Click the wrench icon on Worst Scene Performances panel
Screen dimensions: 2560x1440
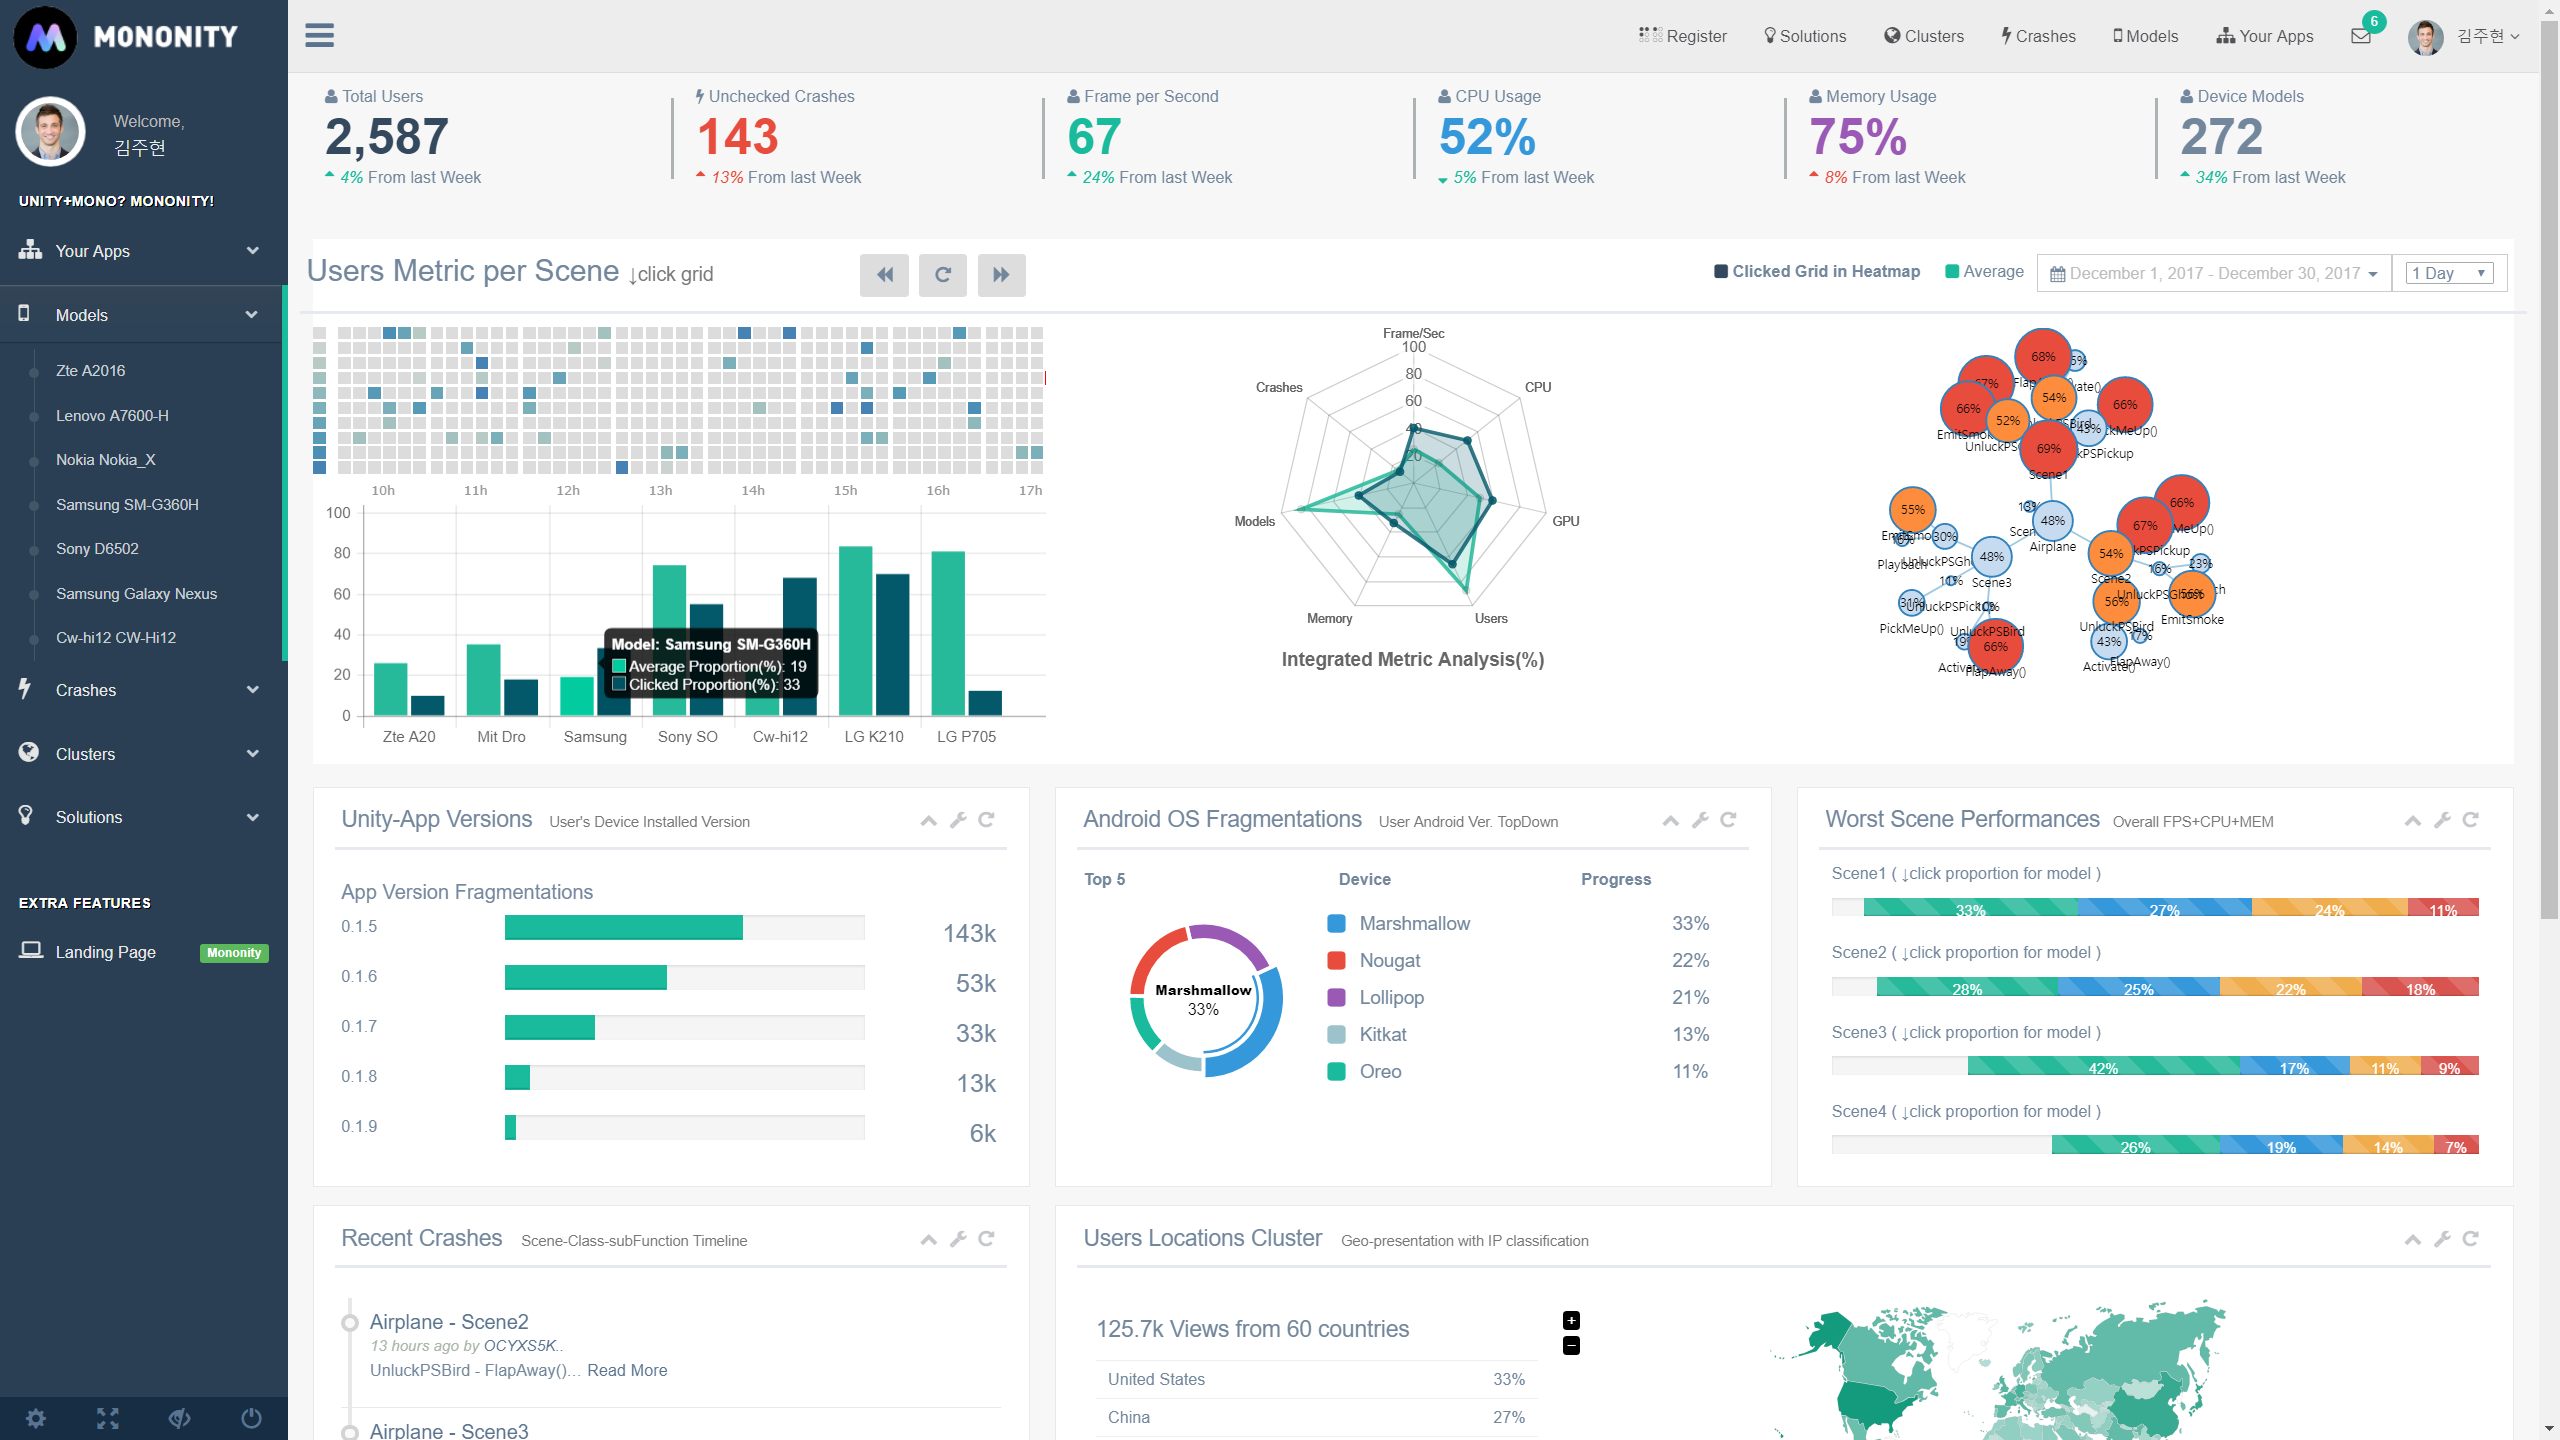coord(2442,820)
